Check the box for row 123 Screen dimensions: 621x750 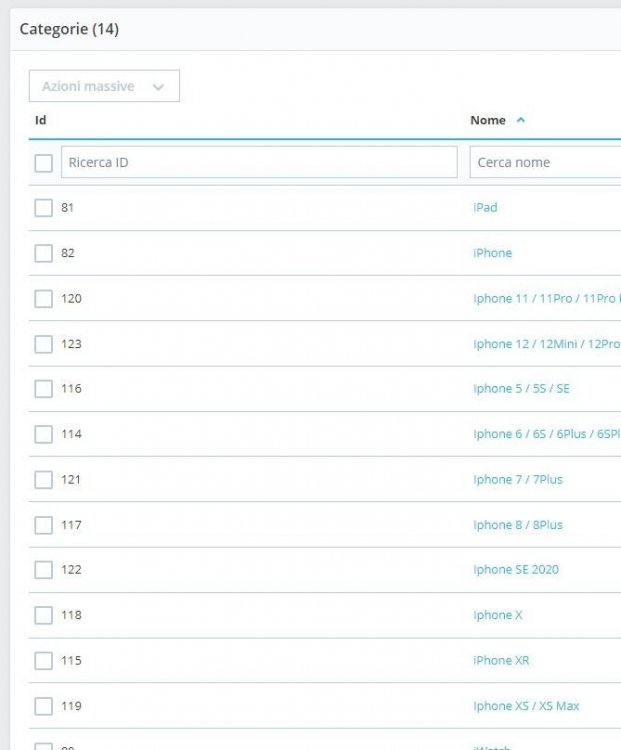[x=44, y=344]
